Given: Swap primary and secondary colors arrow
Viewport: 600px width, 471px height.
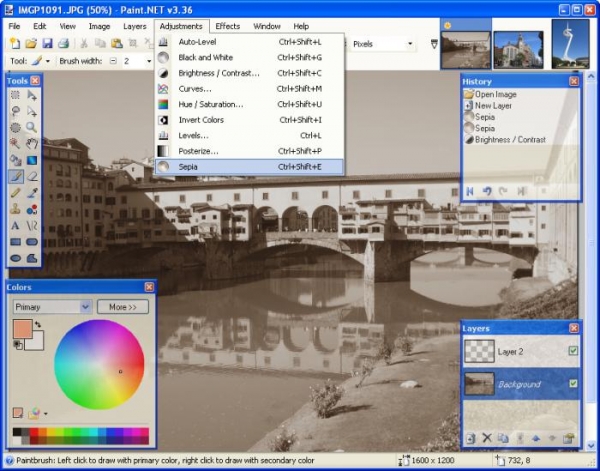Looking at the screenshot, I should [38, 324].
